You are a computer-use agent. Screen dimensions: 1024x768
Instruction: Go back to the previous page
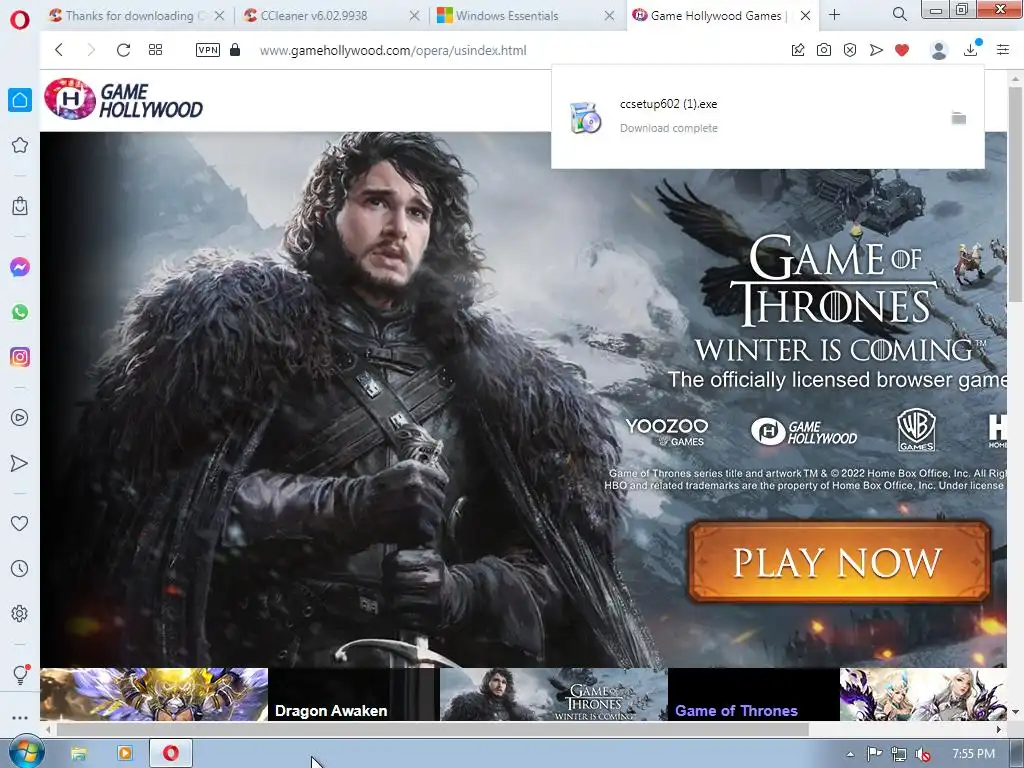point(59,50)
